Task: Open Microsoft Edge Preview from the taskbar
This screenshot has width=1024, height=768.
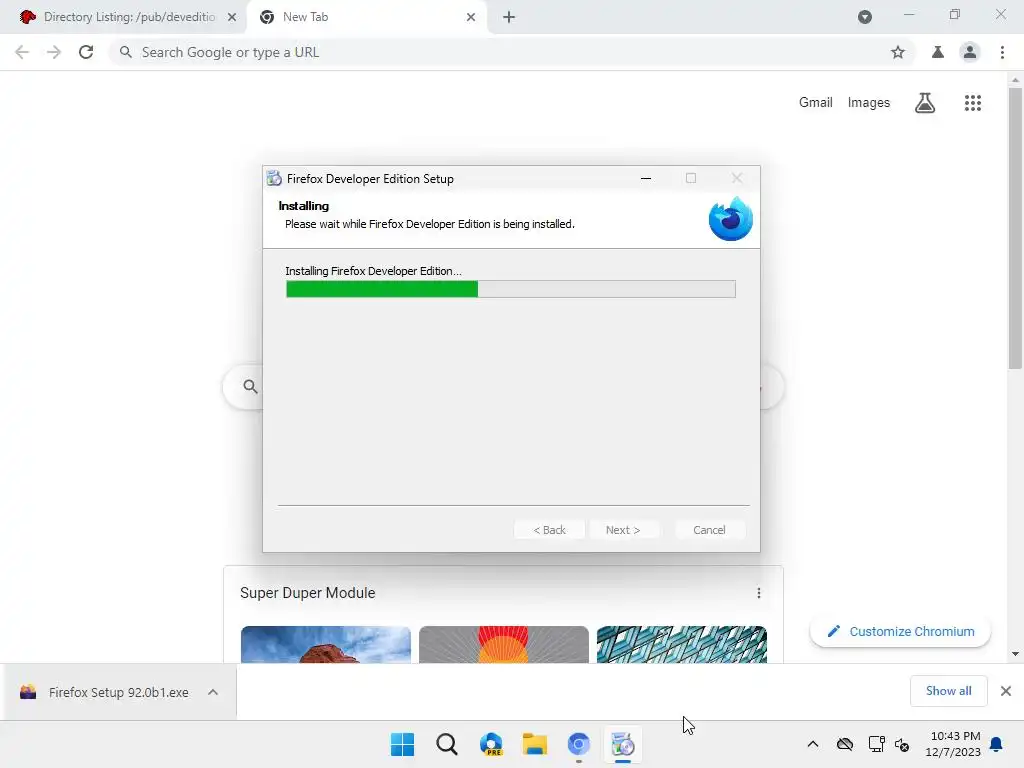Action: pos(491,744)
